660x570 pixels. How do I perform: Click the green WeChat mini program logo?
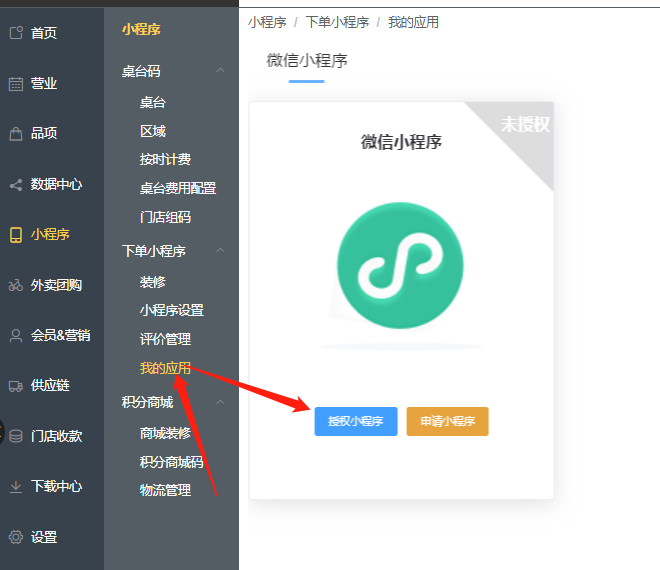point(400,266)
